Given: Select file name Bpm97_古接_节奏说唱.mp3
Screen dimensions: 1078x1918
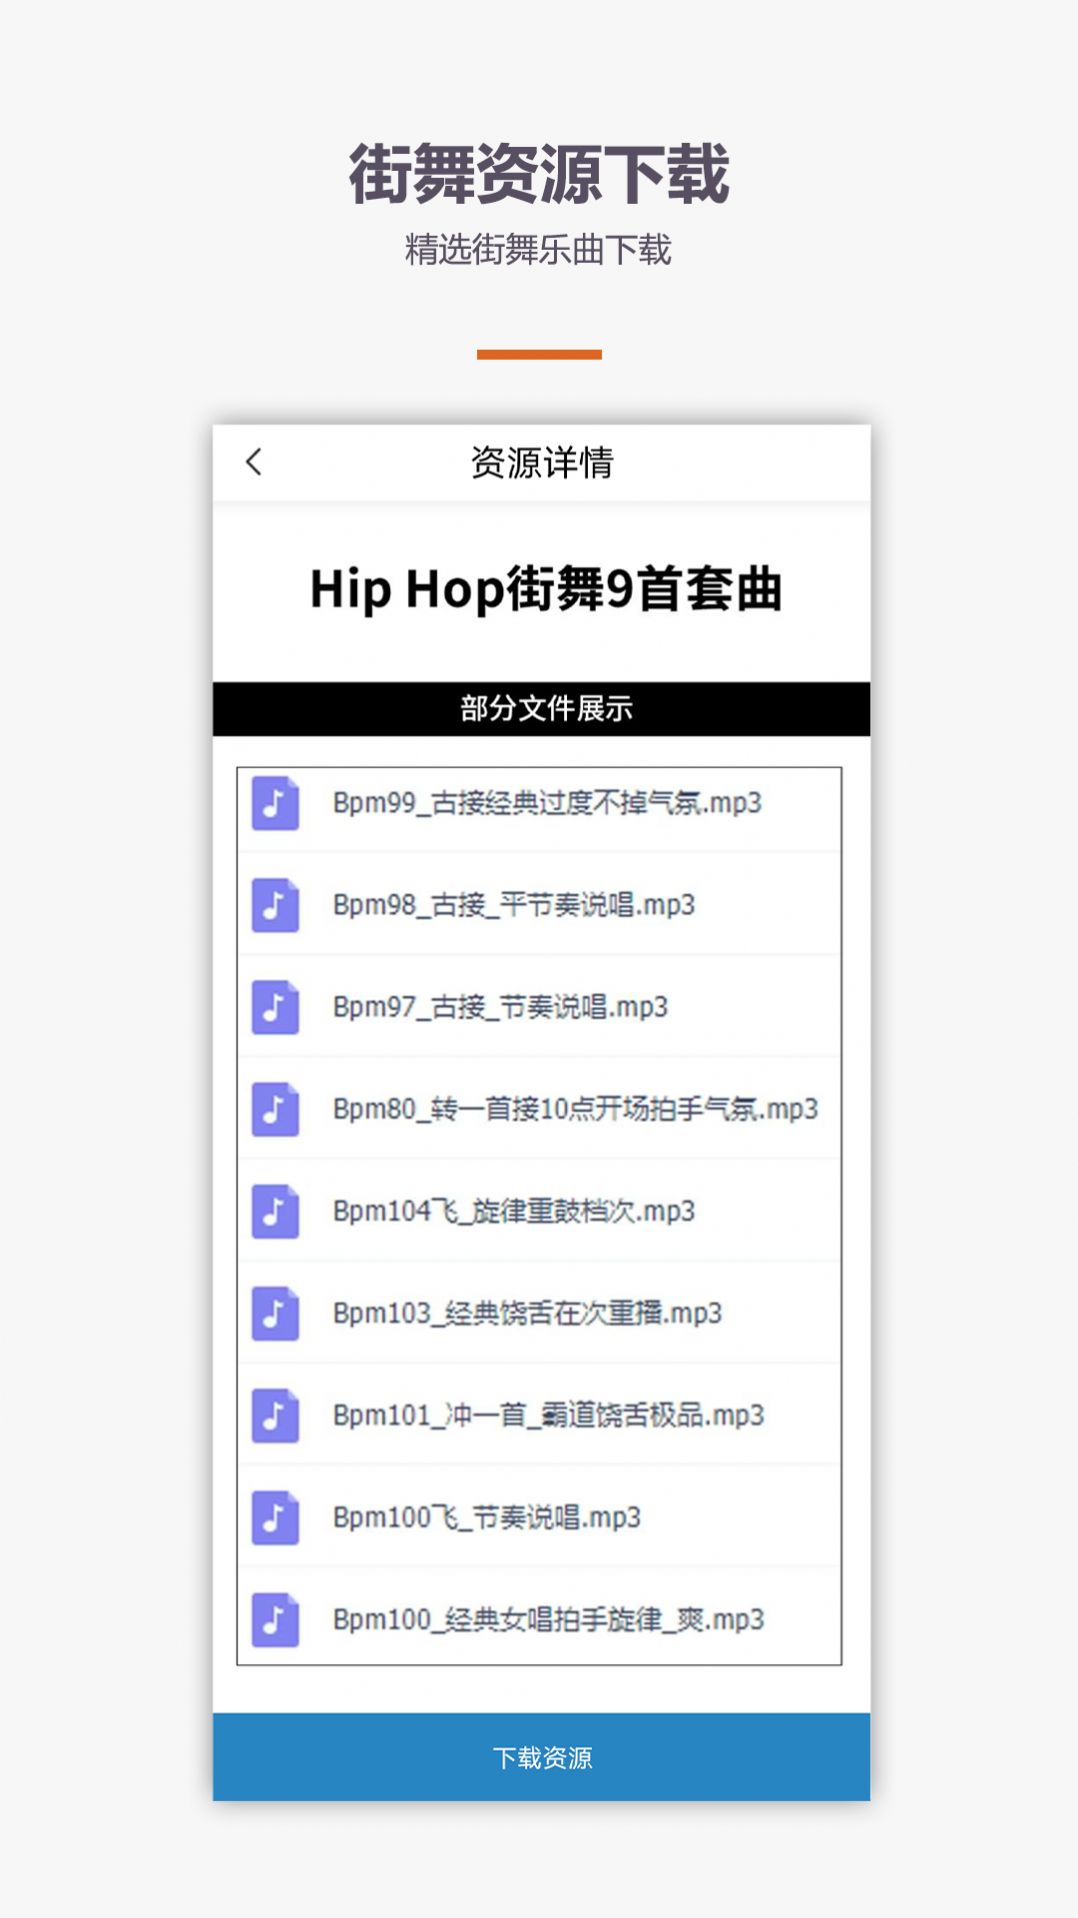Looking at the screenshot, I should pos(500,1007).
